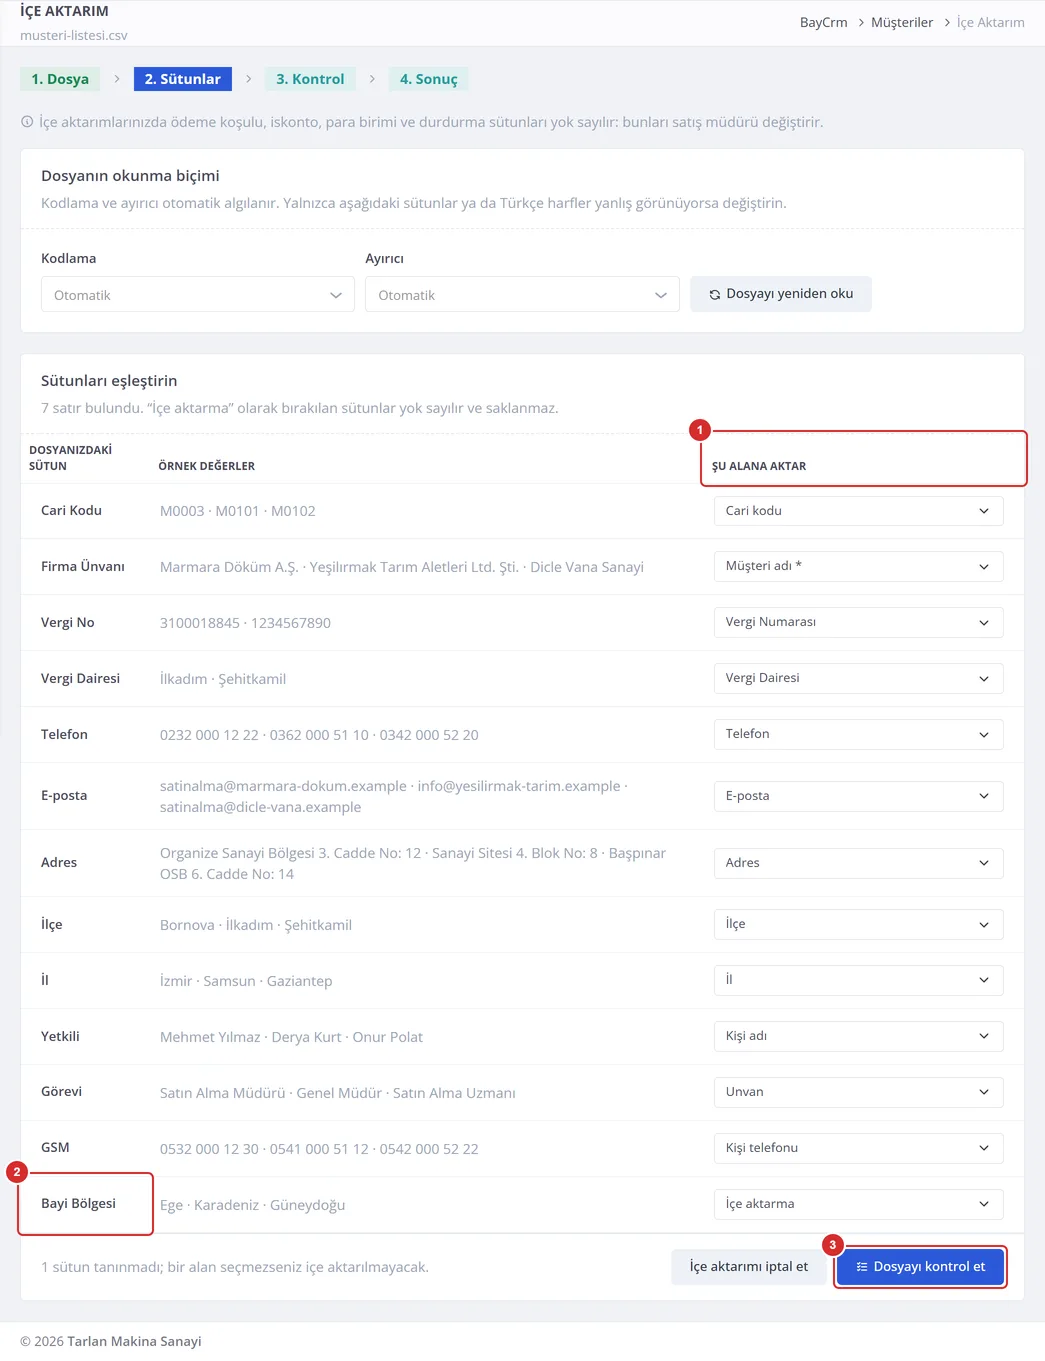Click the info icon beside the import notice
This screenshot has height=1361, width=1045.
[x=27, y=122]
